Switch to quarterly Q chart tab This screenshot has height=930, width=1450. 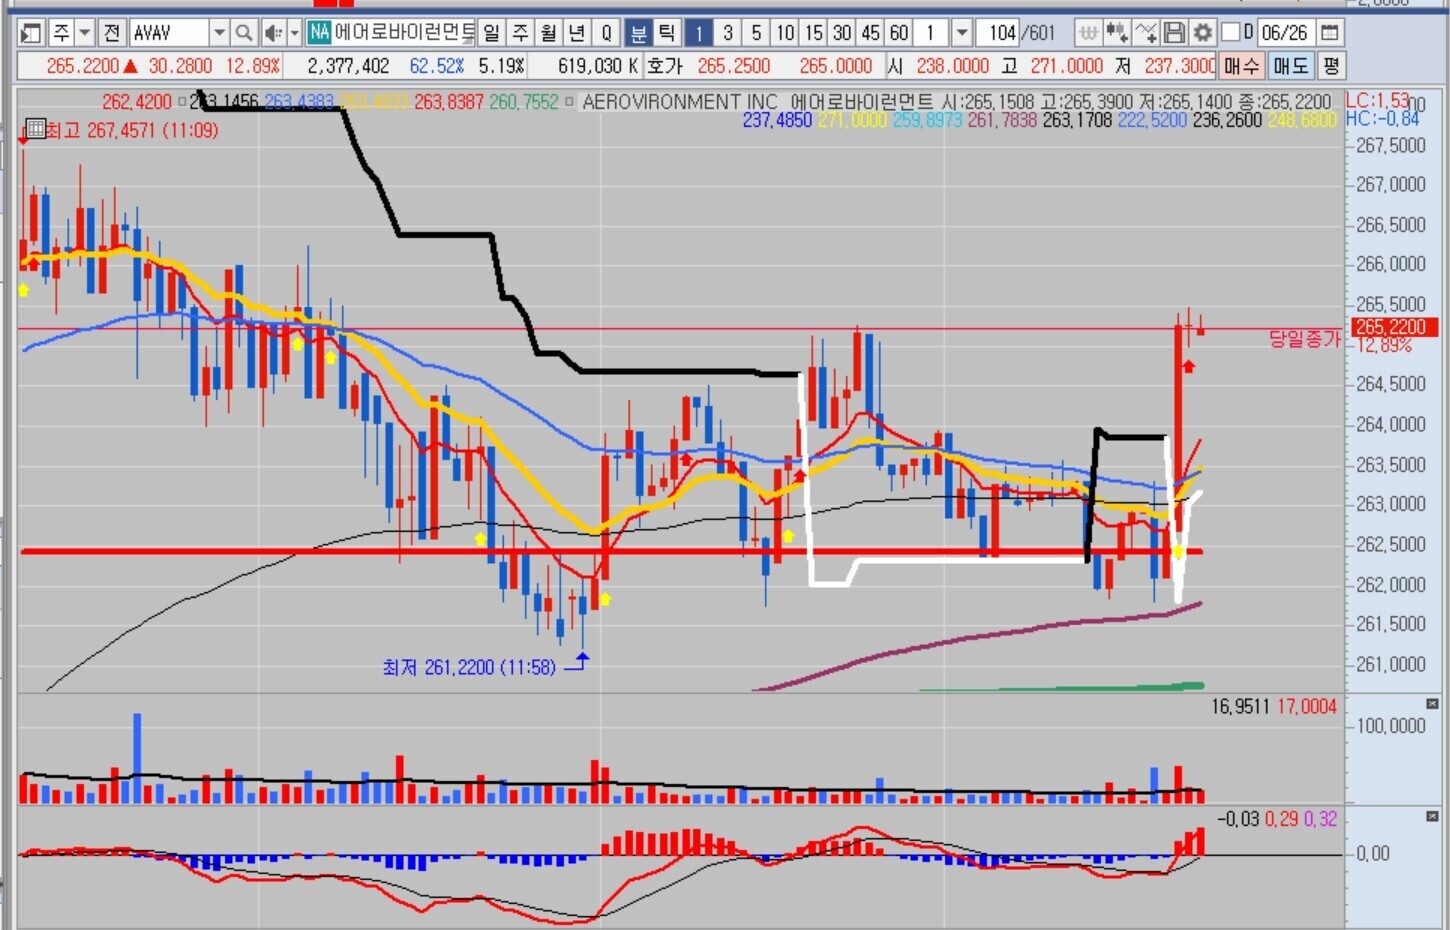[606, 33]
